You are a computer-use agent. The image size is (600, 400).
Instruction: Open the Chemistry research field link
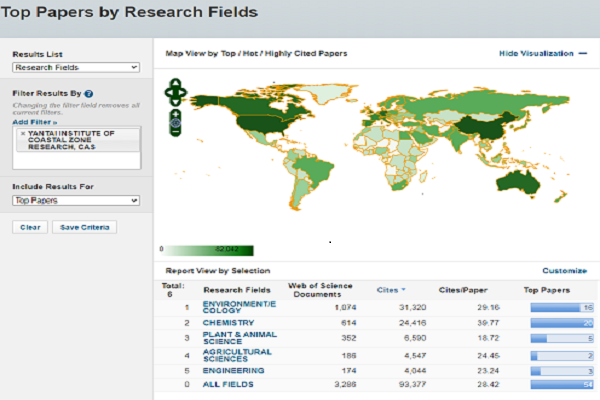point(226,324)
